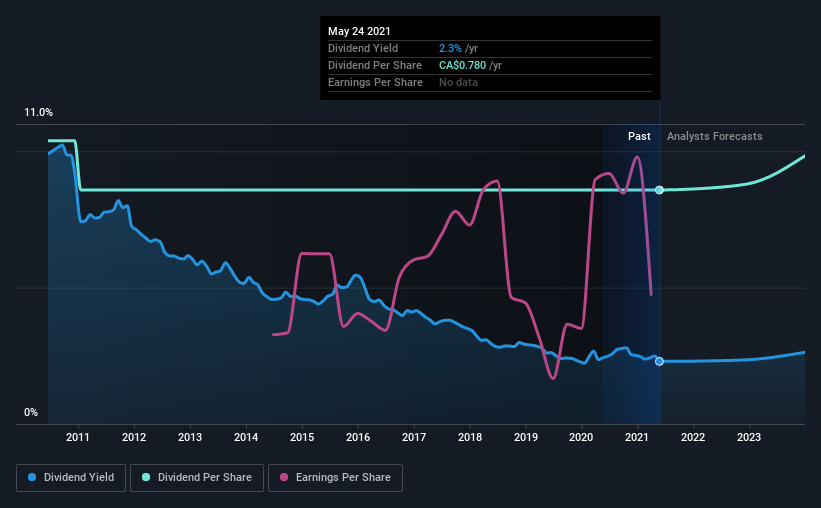Click the teal Dividend Per Share legend dot

146,477
